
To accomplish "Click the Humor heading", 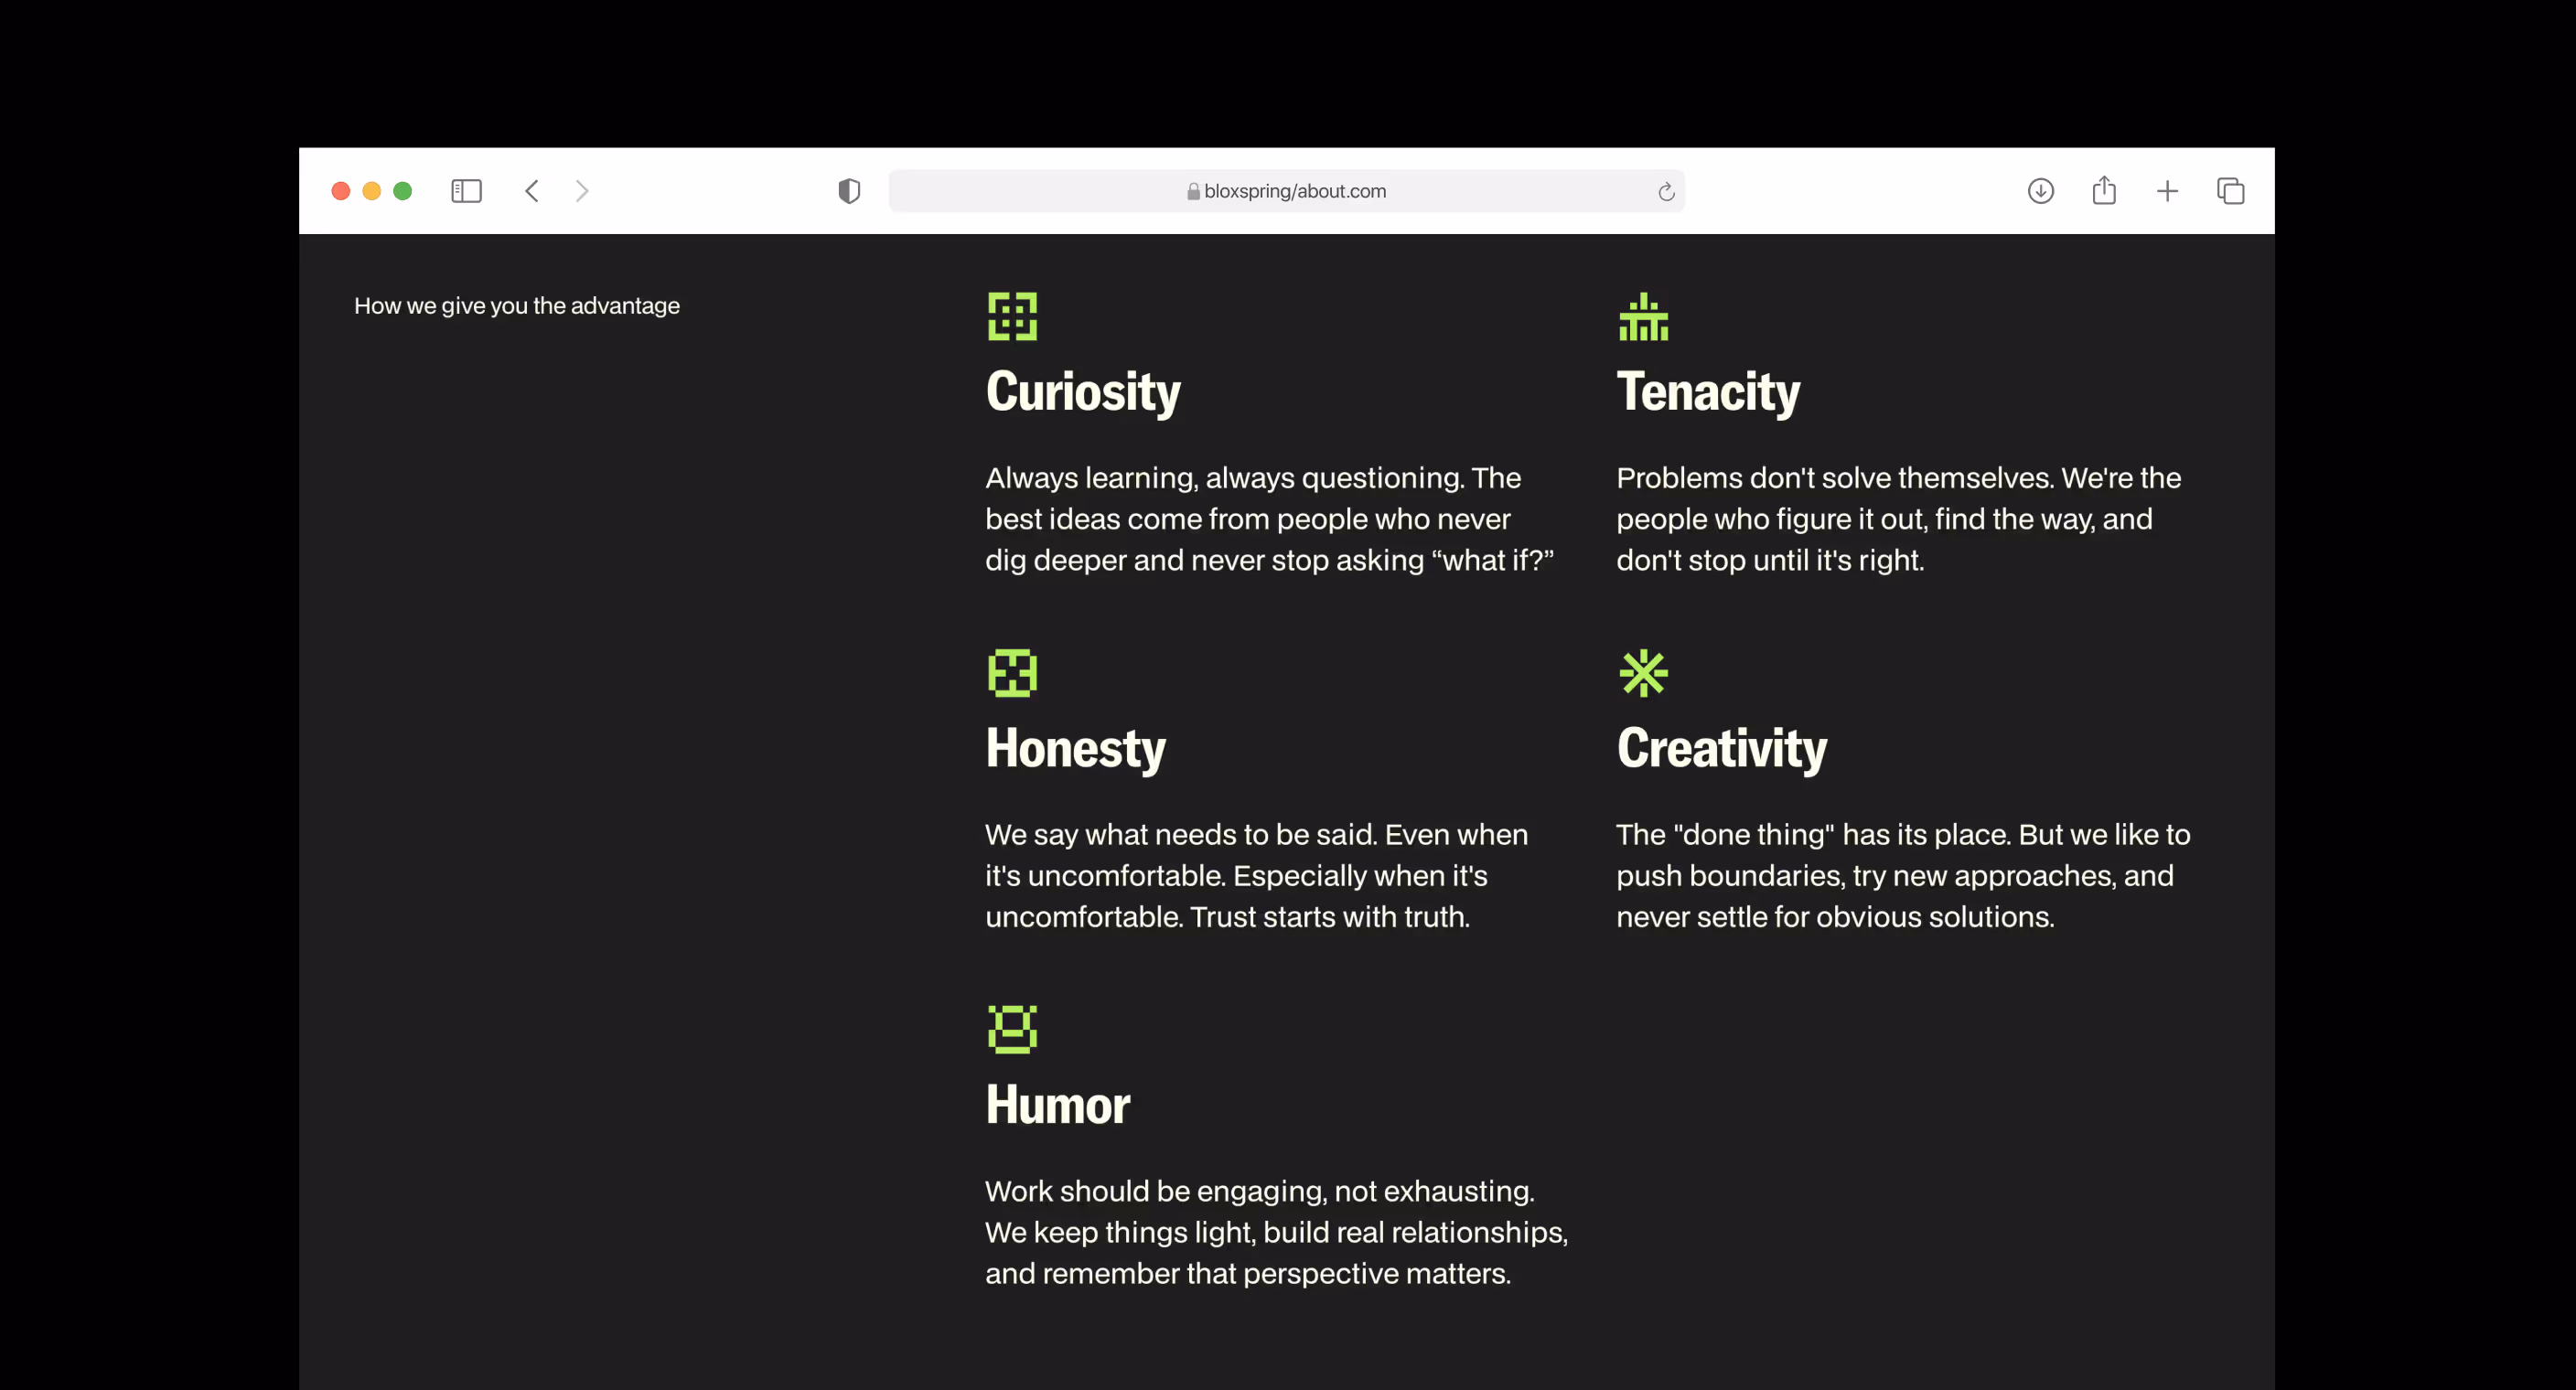I will [1057, 1105].
